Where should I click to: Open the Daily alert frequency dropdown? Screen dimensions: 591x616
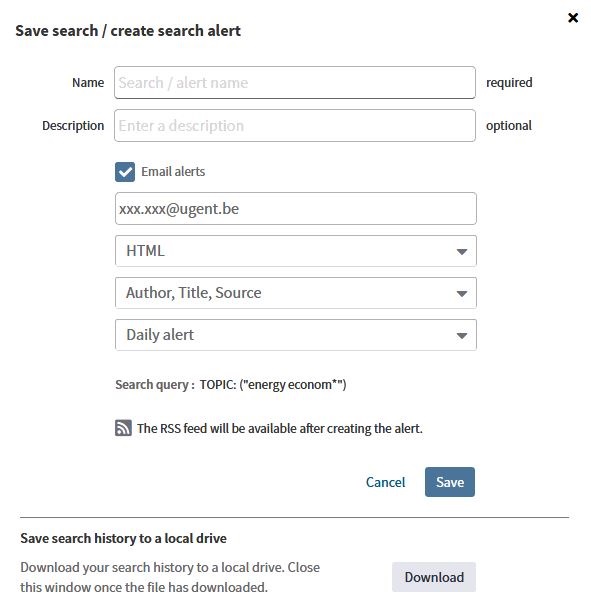pos(296,335)
